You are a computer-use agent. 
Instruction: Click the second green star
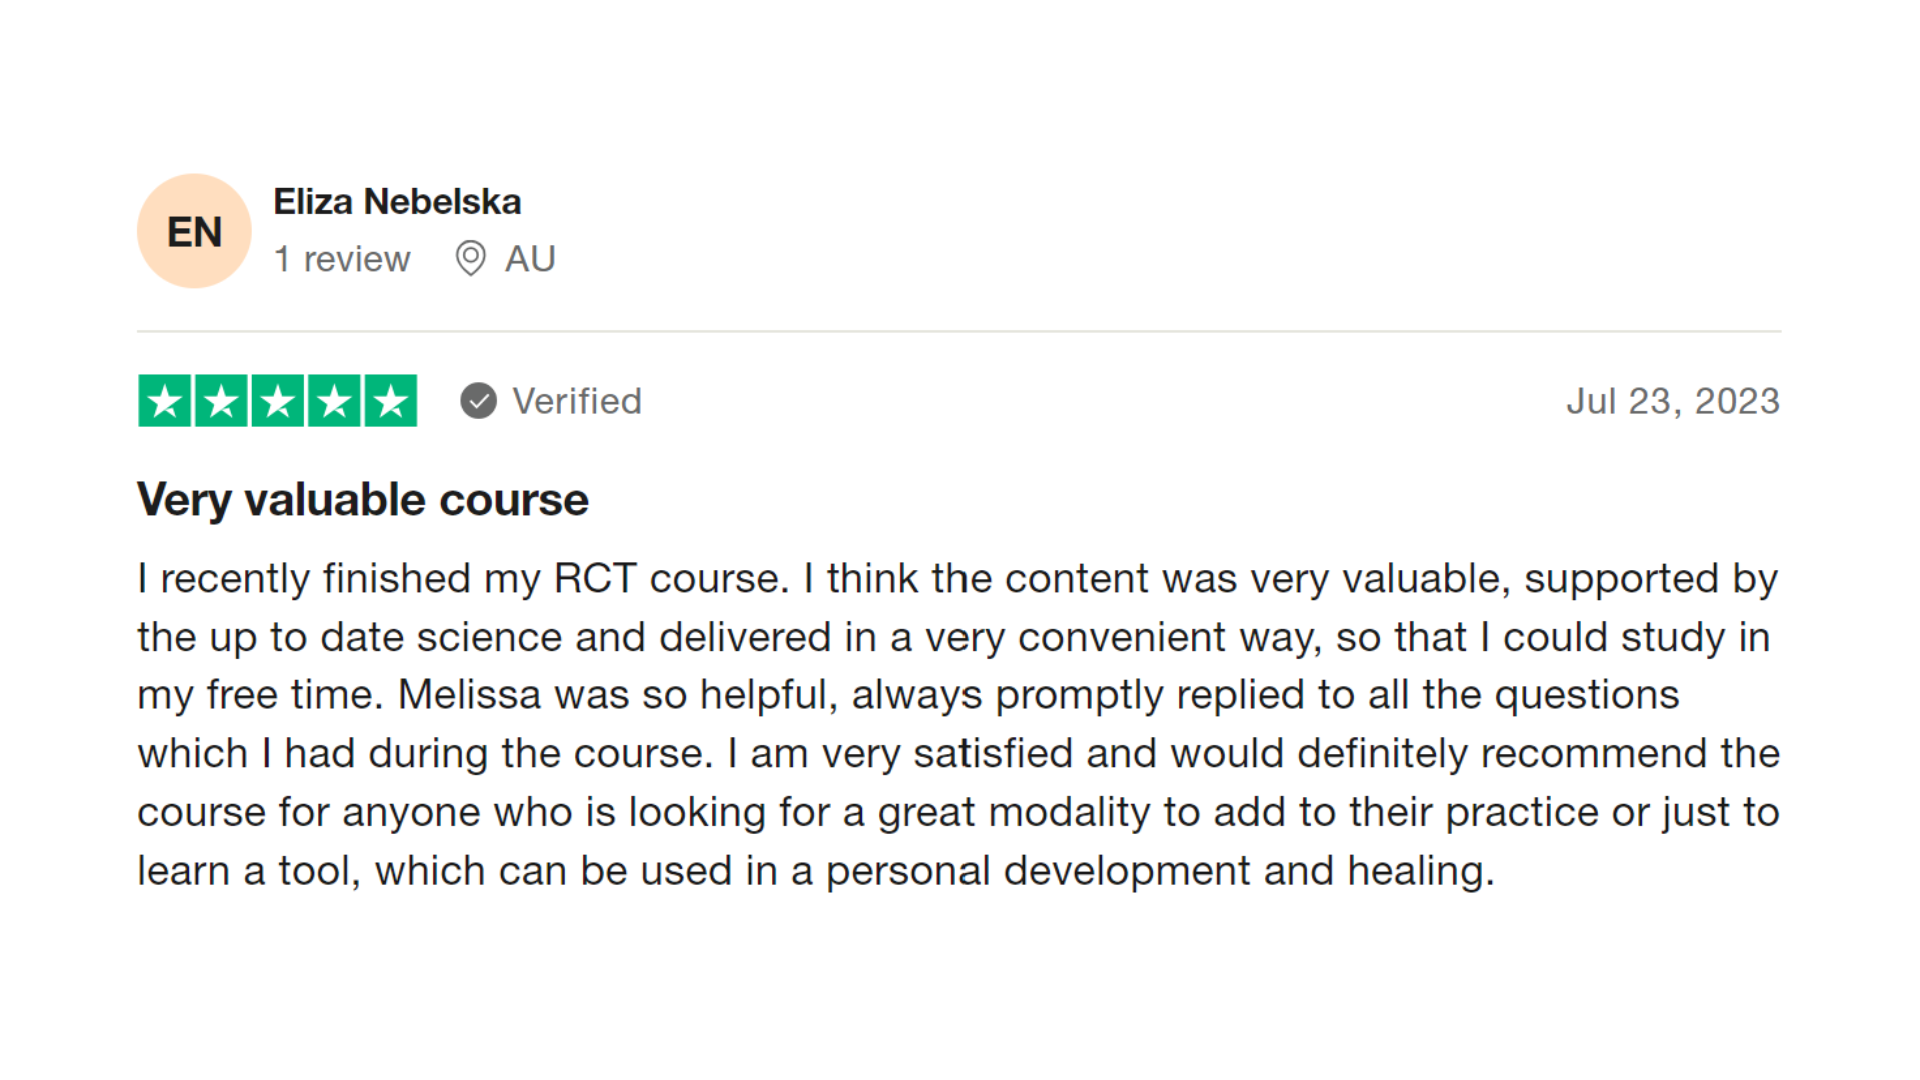pos(221,401)
